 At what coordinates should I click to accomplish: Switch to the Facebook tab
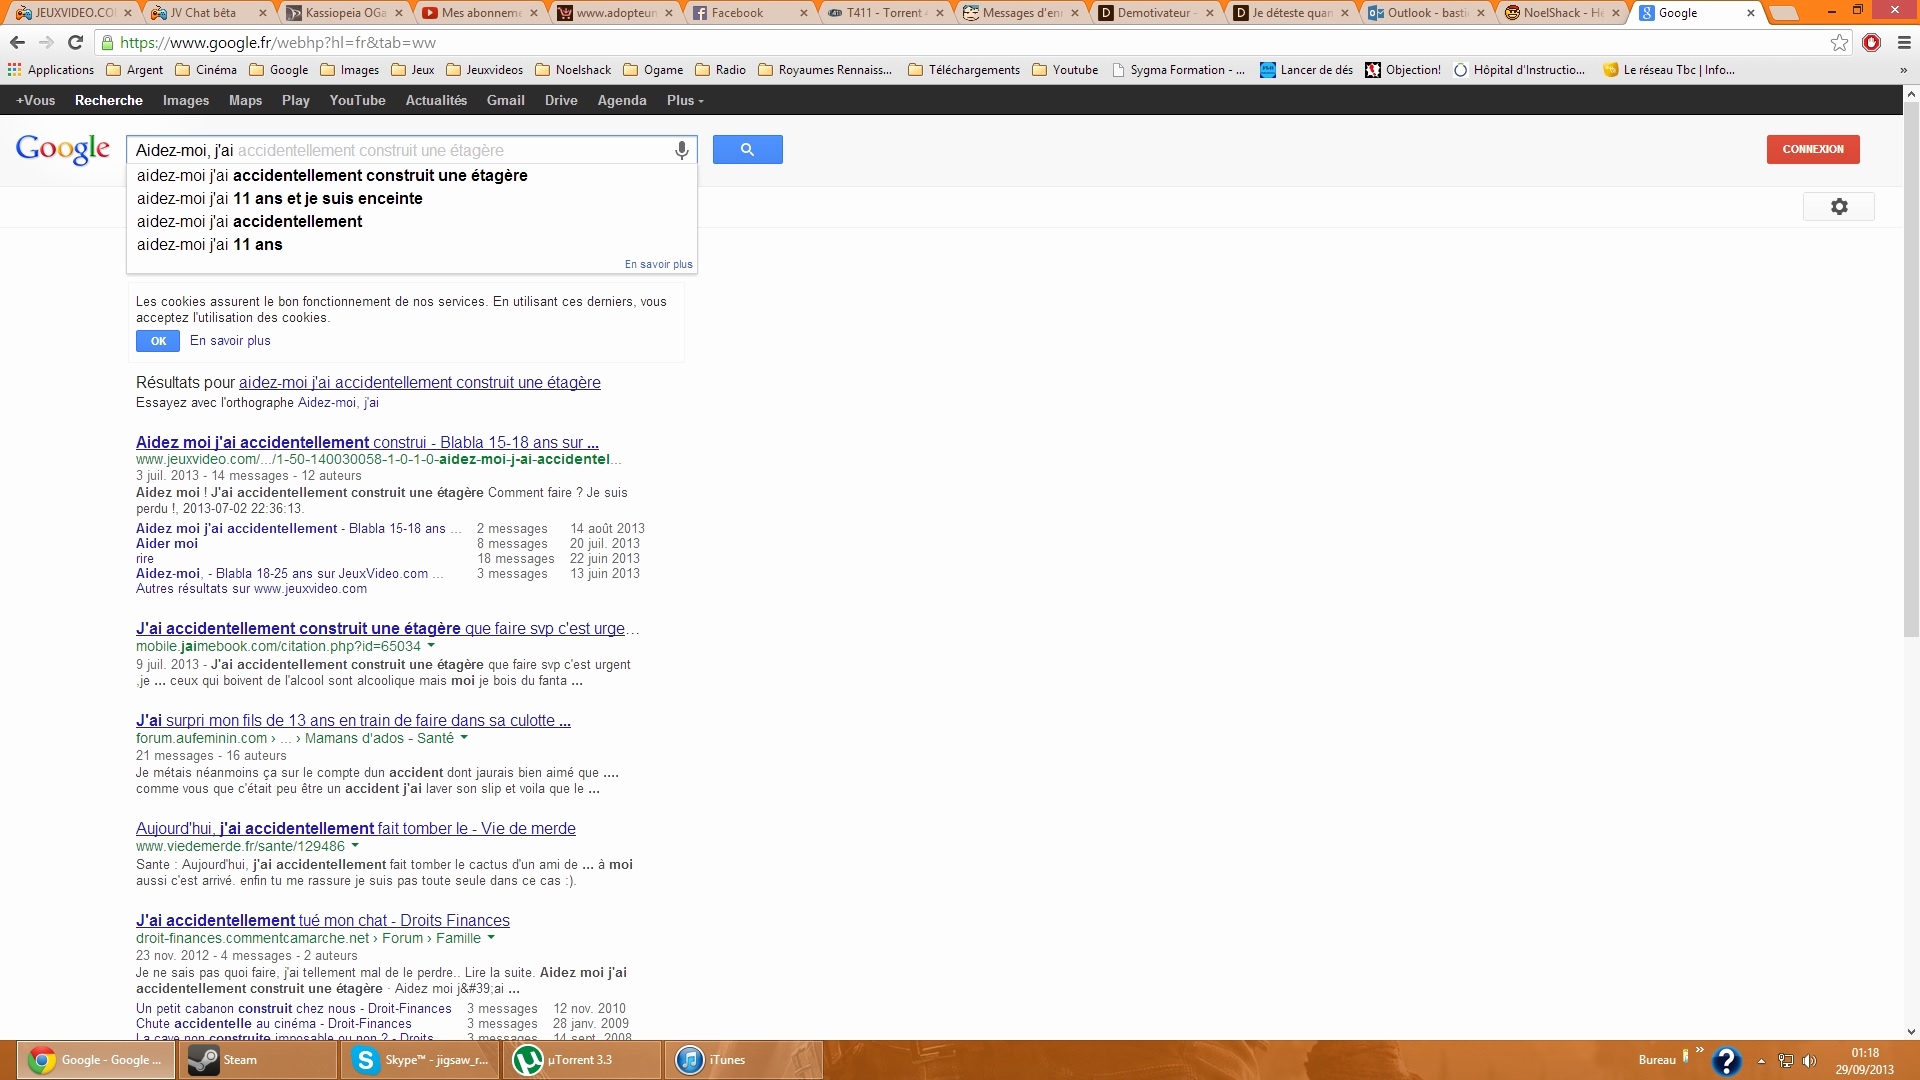pos(748,13)
